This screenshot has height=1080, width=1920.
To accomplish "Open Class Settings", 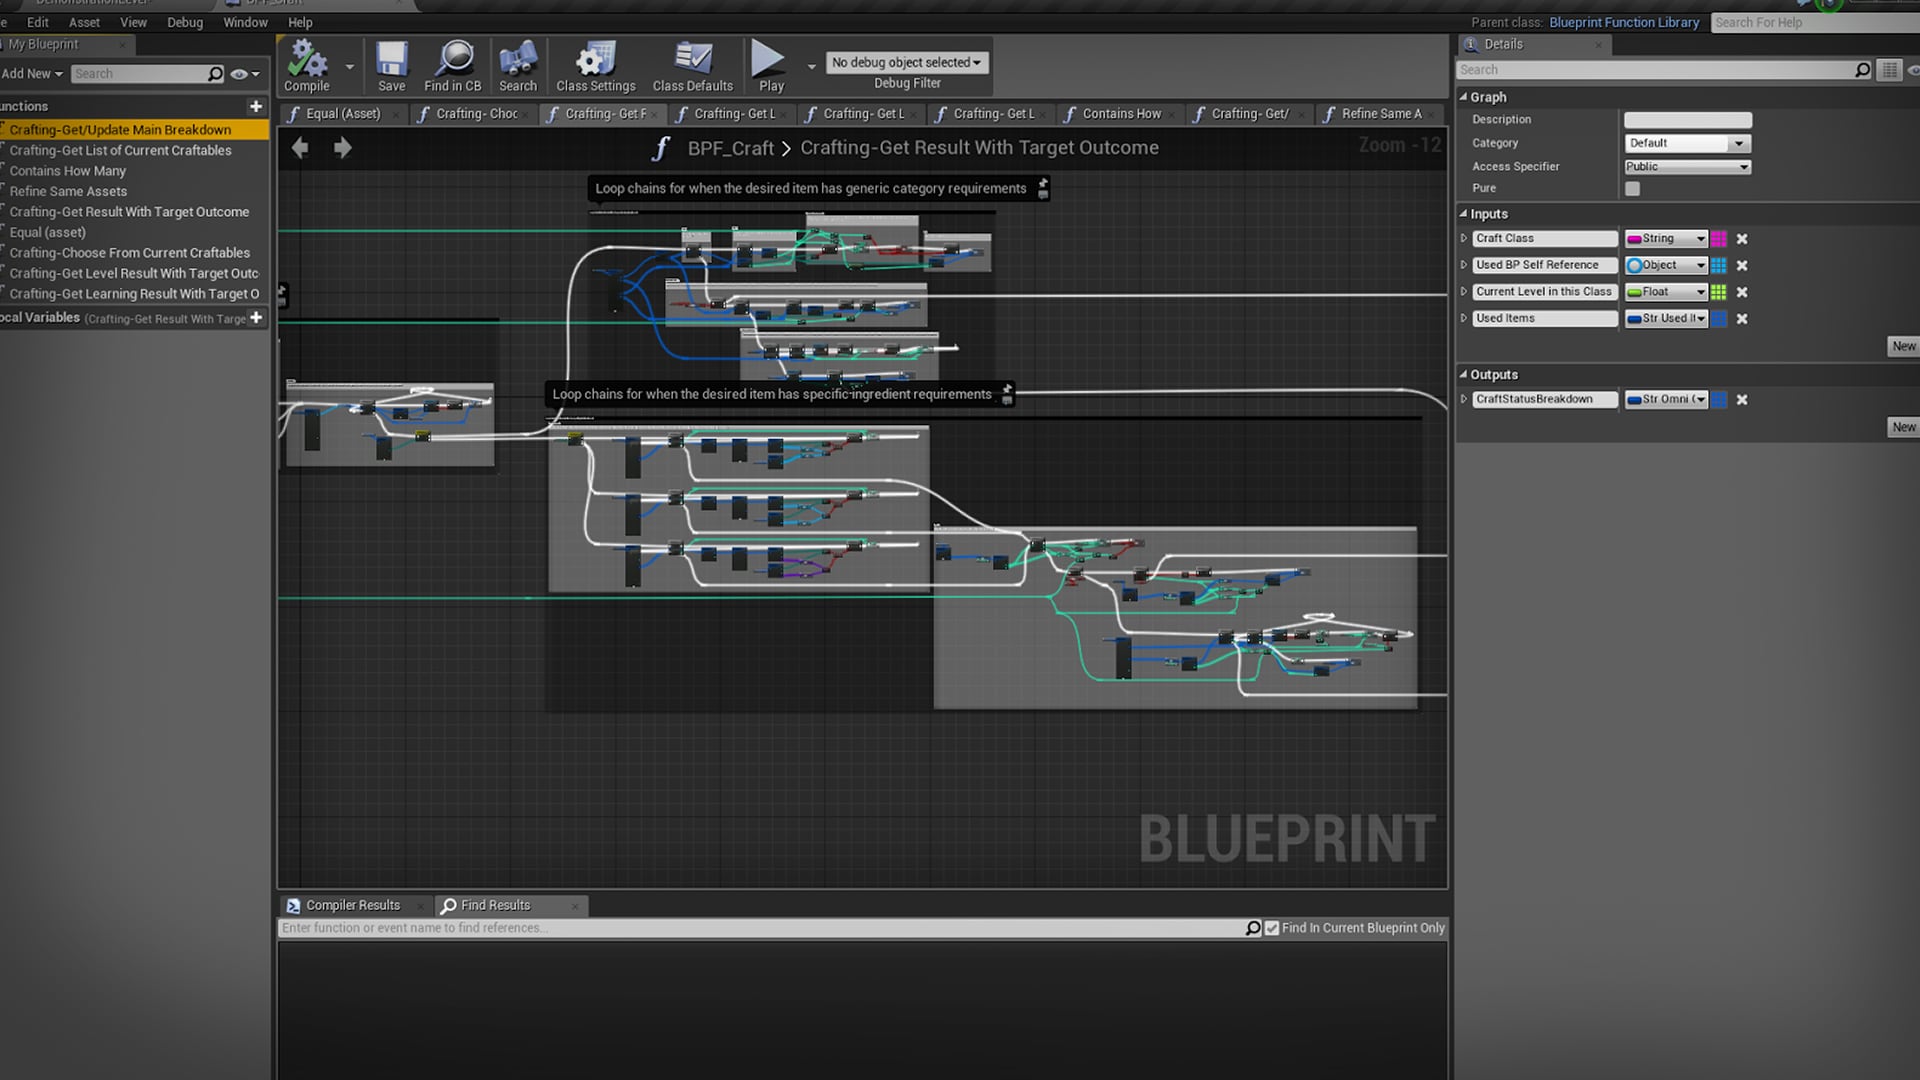I will tap(594, 64).
